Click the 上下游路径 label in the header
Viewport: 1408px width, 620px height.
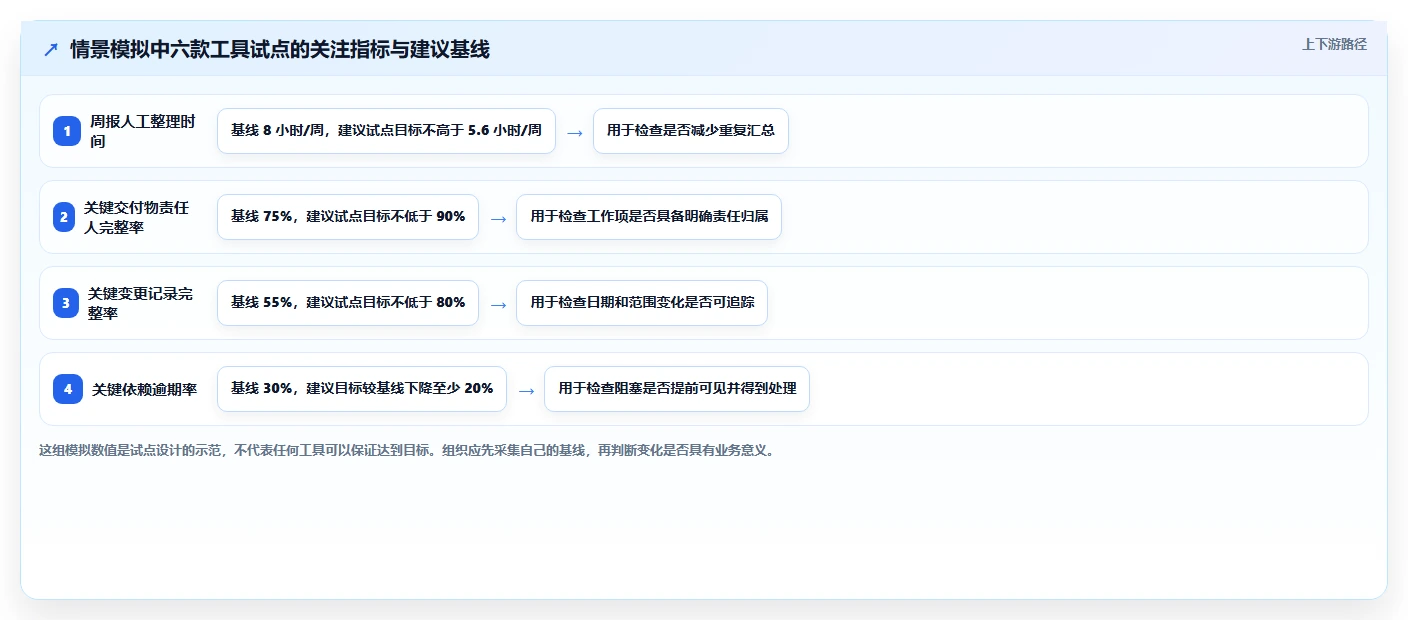1334,44
